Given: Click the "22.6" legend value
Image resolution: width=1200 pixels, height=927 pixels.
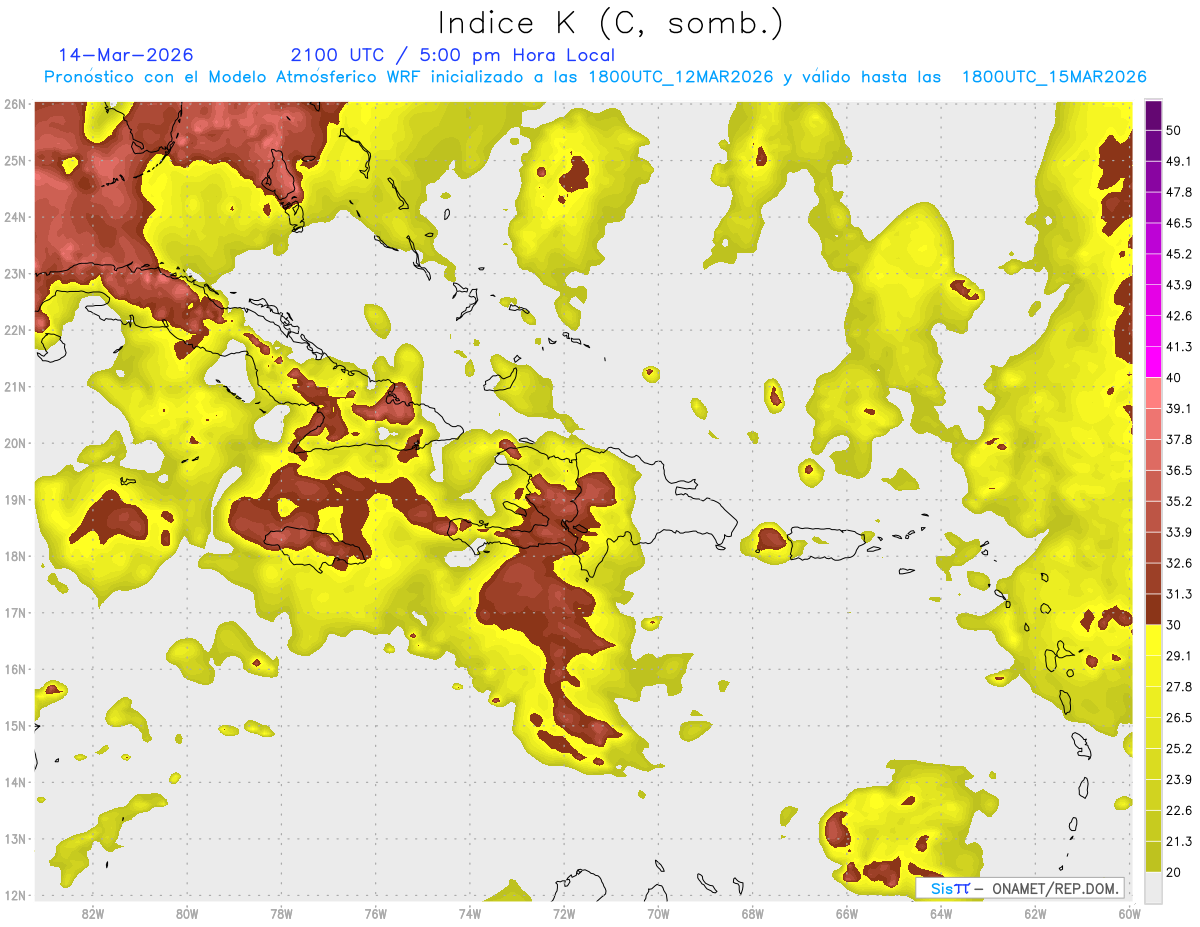Looking at the screenshot, I should point(1179,811).
